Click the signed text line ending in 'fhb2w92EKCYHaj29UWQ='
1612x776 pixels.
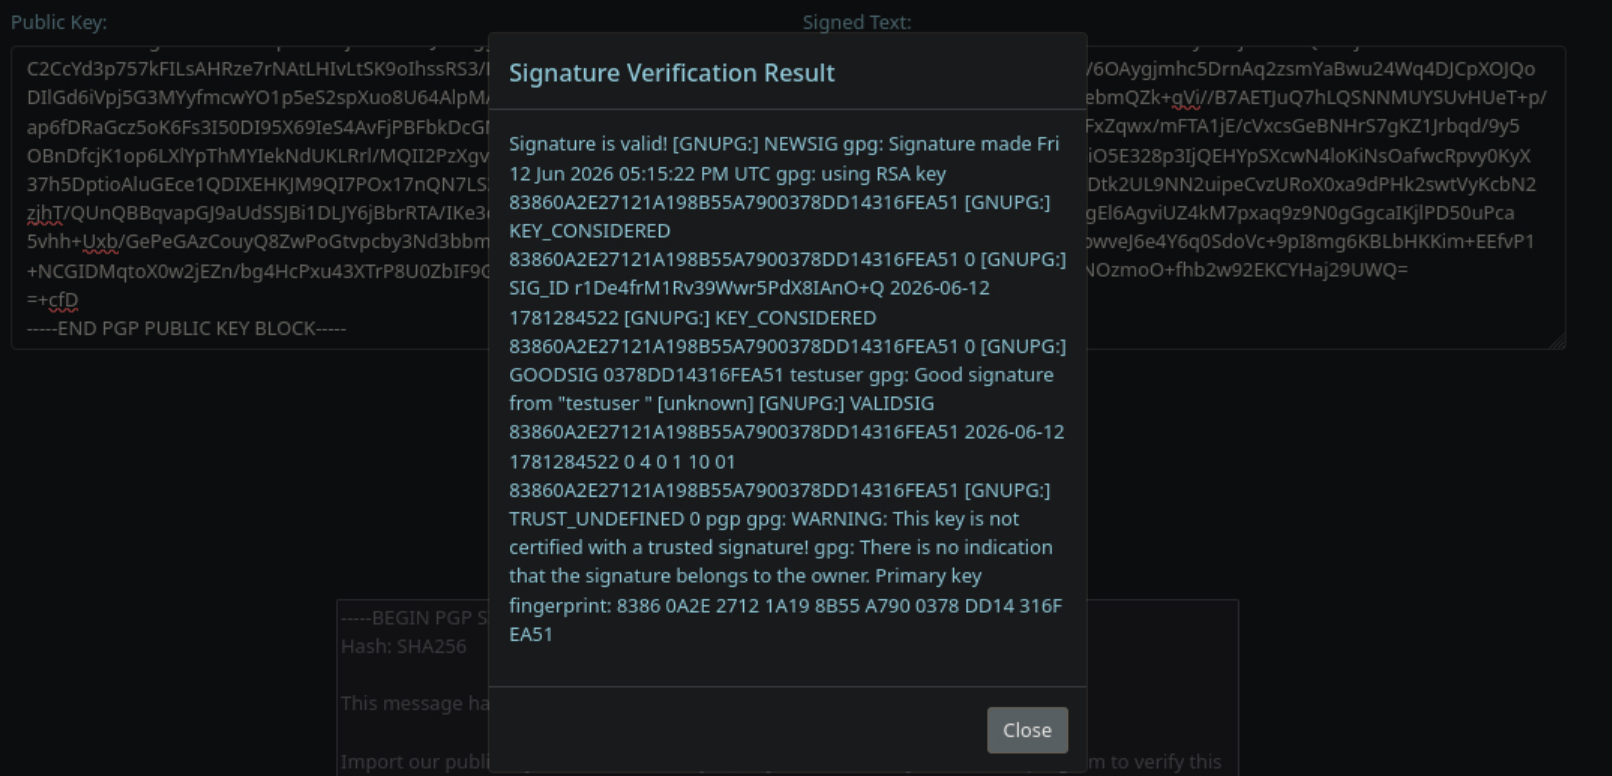pyautogui.click(x=1247, y=270)
